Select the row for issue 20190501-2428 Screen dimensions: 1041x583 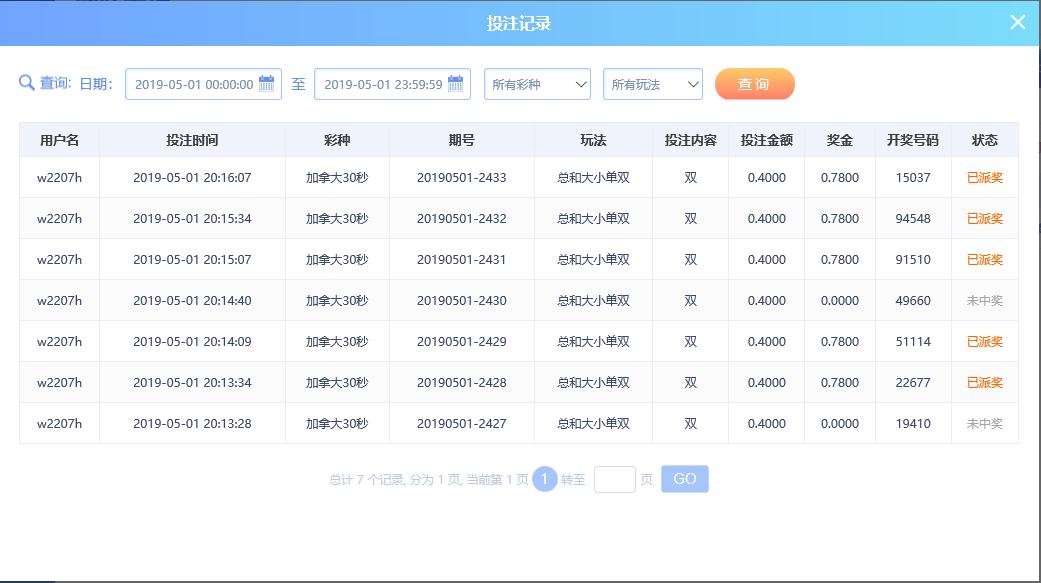pyautogui.click(x=519, y=382)
